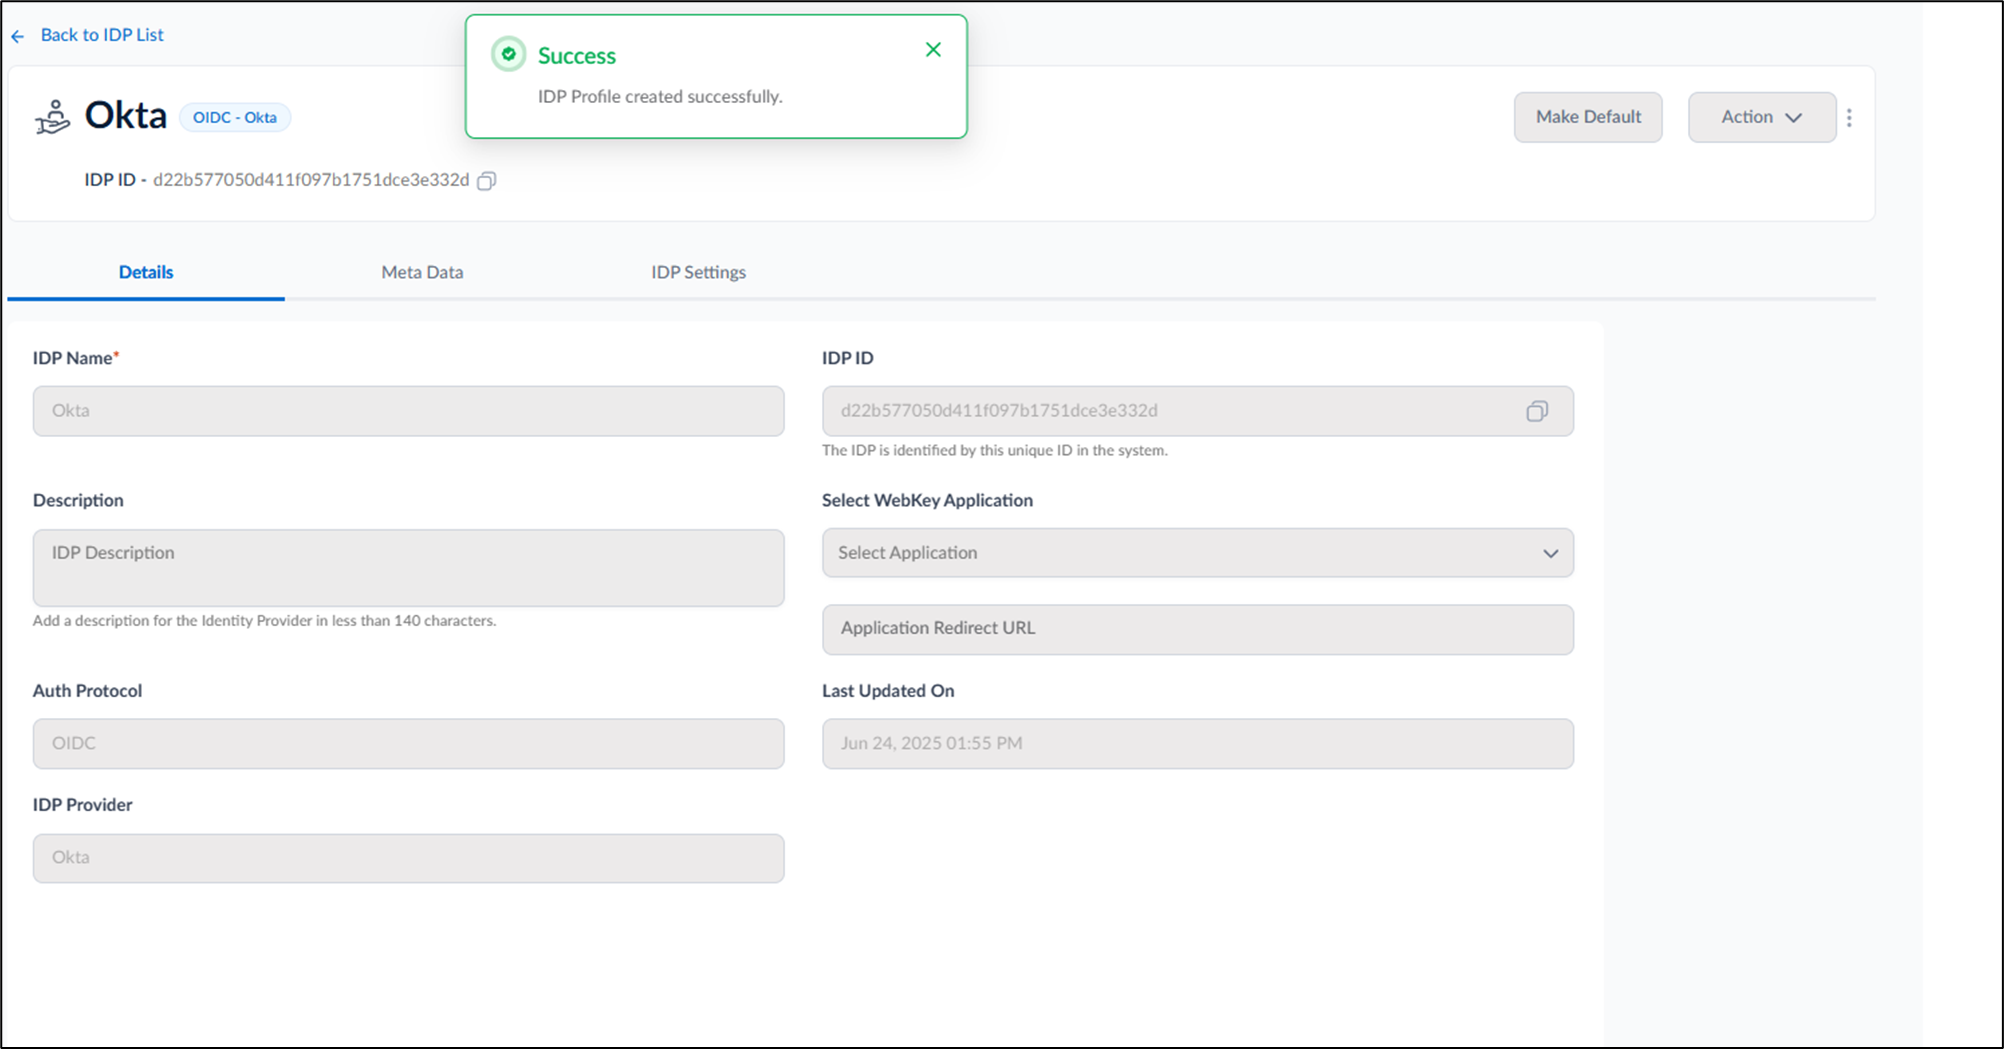Open the vertical three-dot menu
Viewport: 2004px width, 1049px height.
(x=1849, y=118)
